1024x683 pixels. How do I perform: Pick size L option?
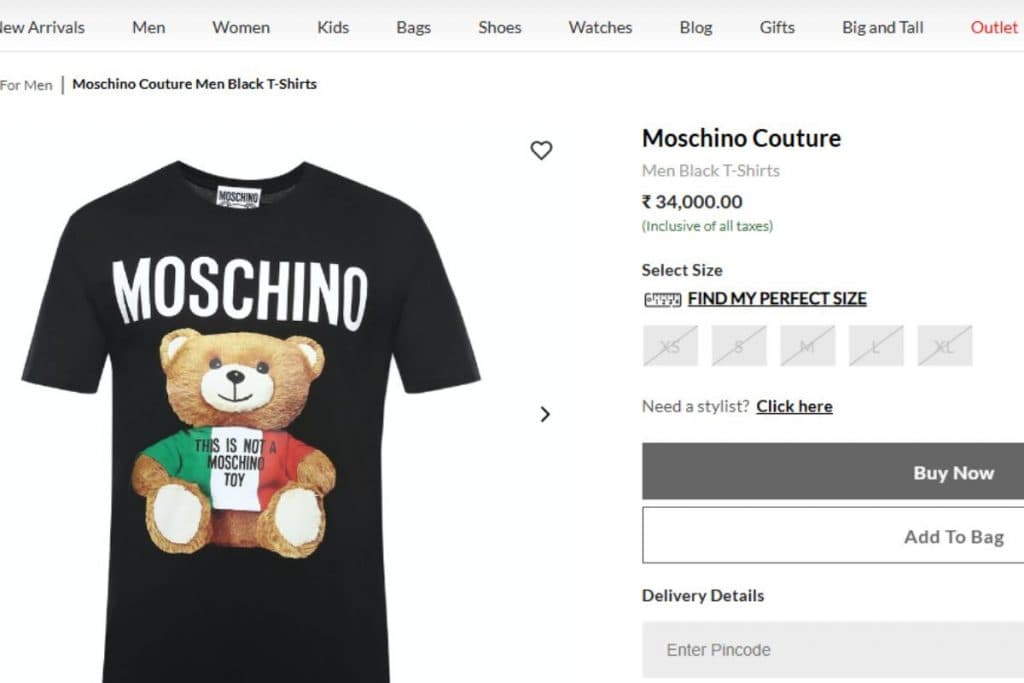pos(876,346)
